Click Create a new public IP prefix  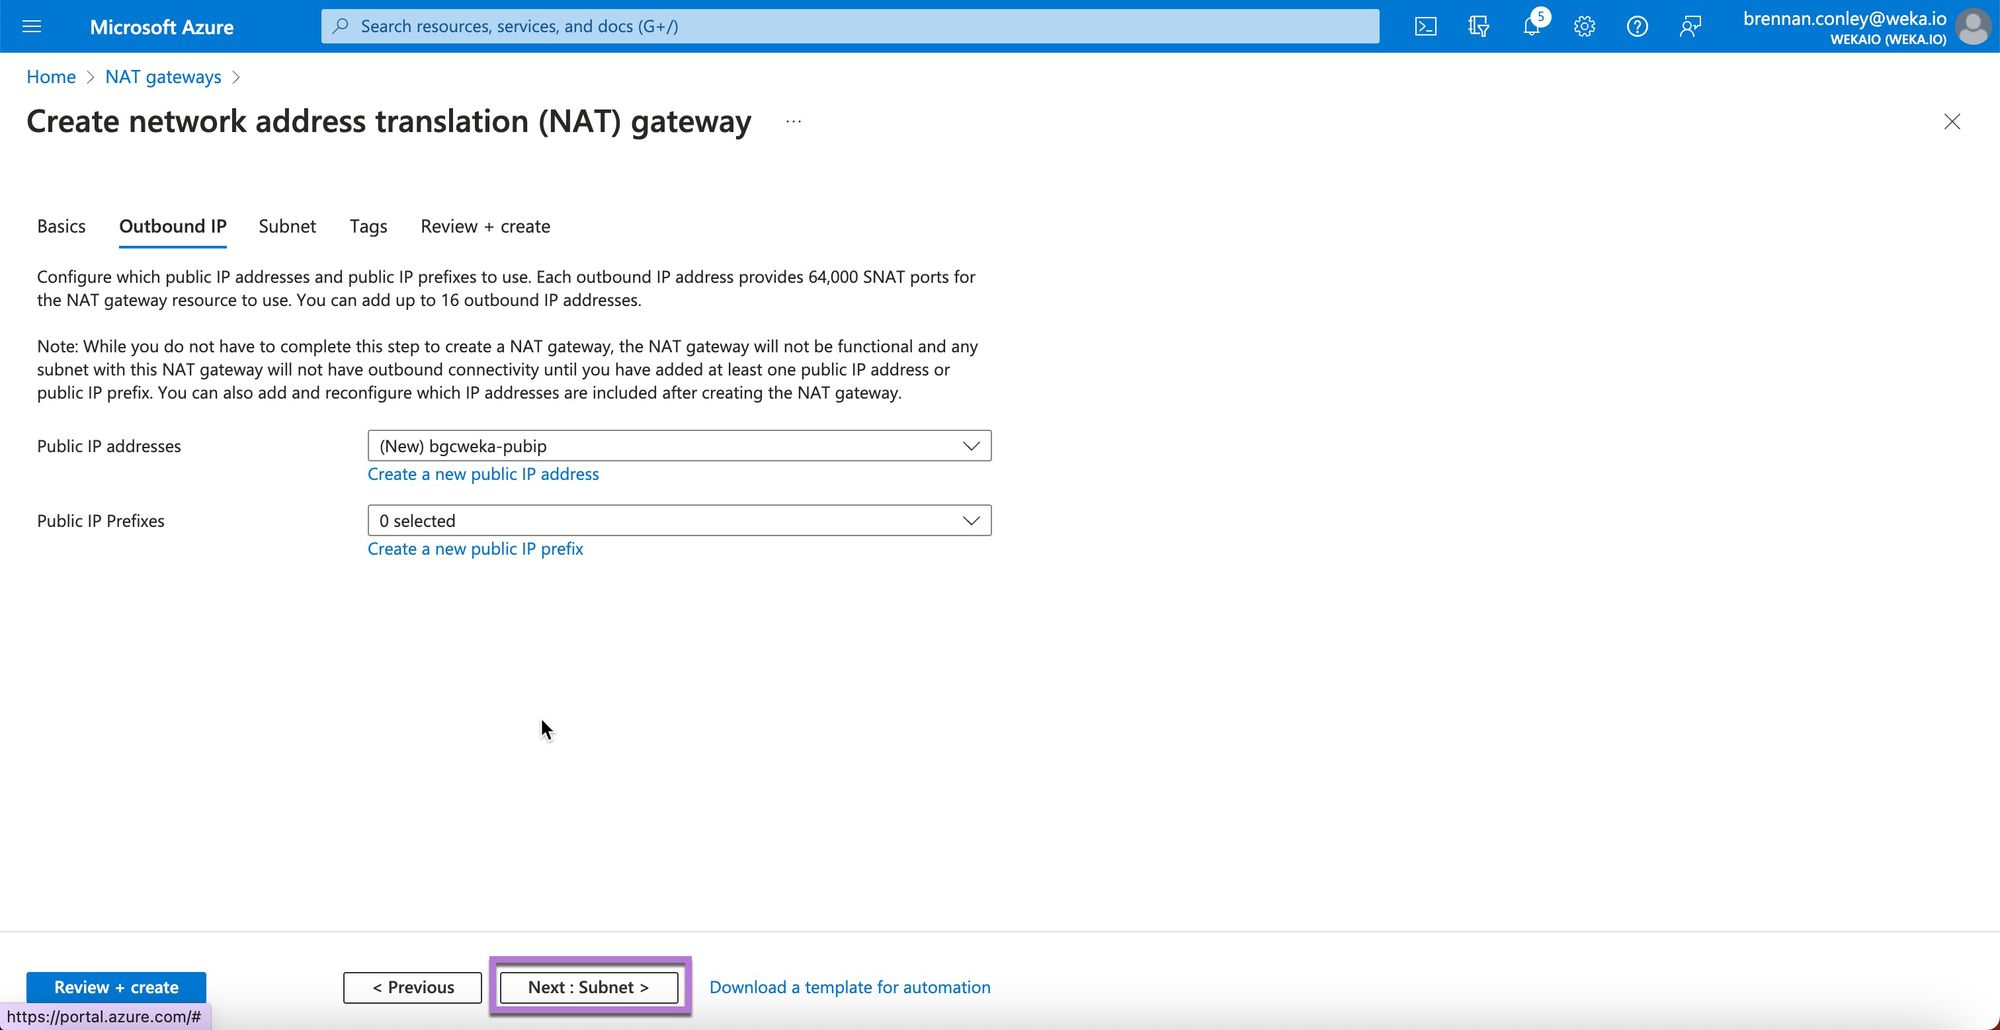475,549
